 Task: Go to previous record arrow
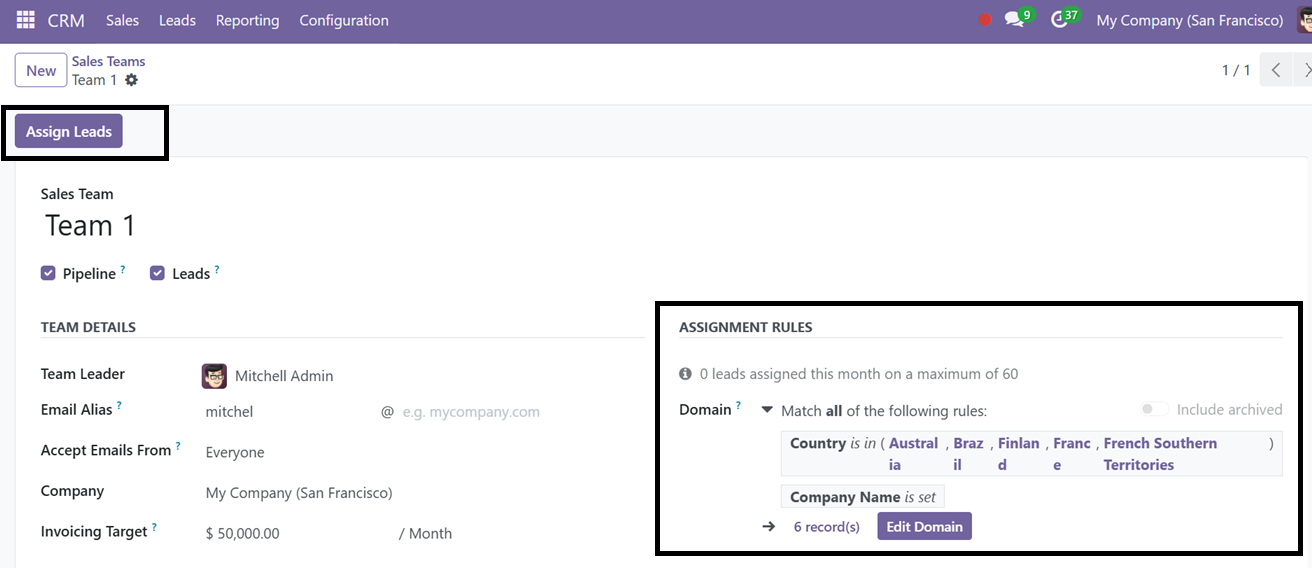pyautogui.click(x=1276, y=70)
